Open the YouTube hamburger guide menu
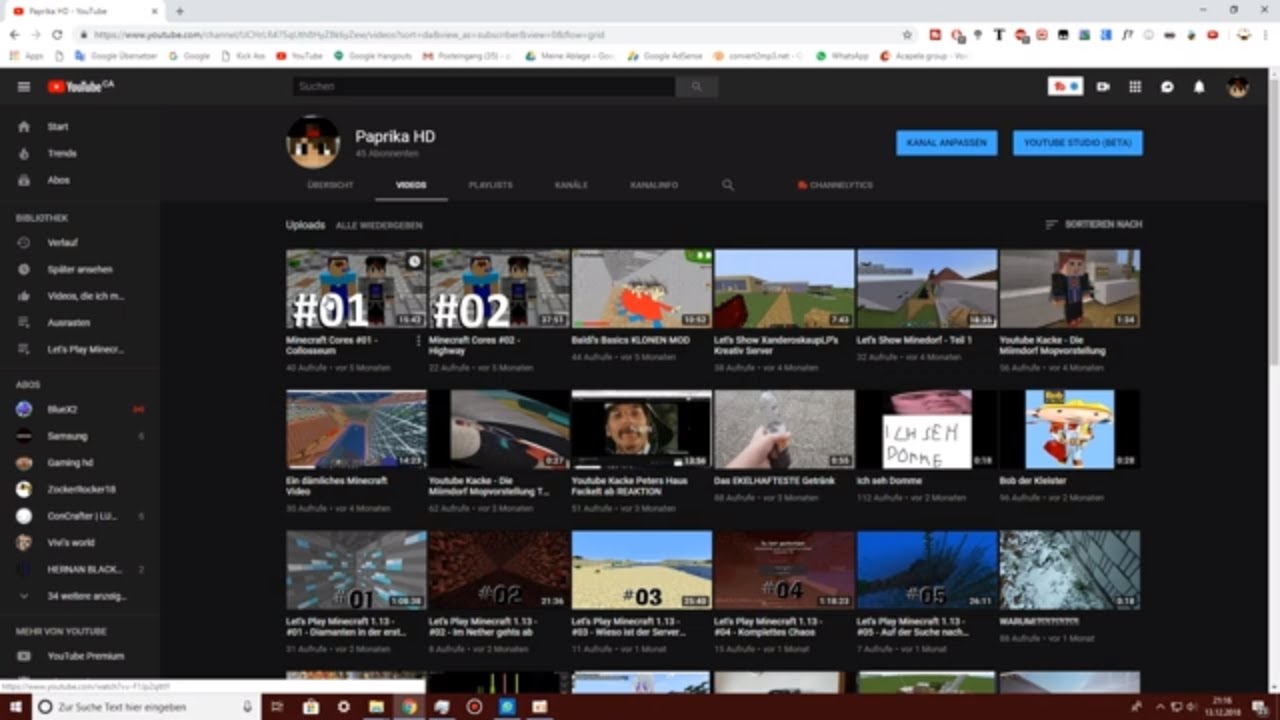1280x720 pixels. pos(23,87)
